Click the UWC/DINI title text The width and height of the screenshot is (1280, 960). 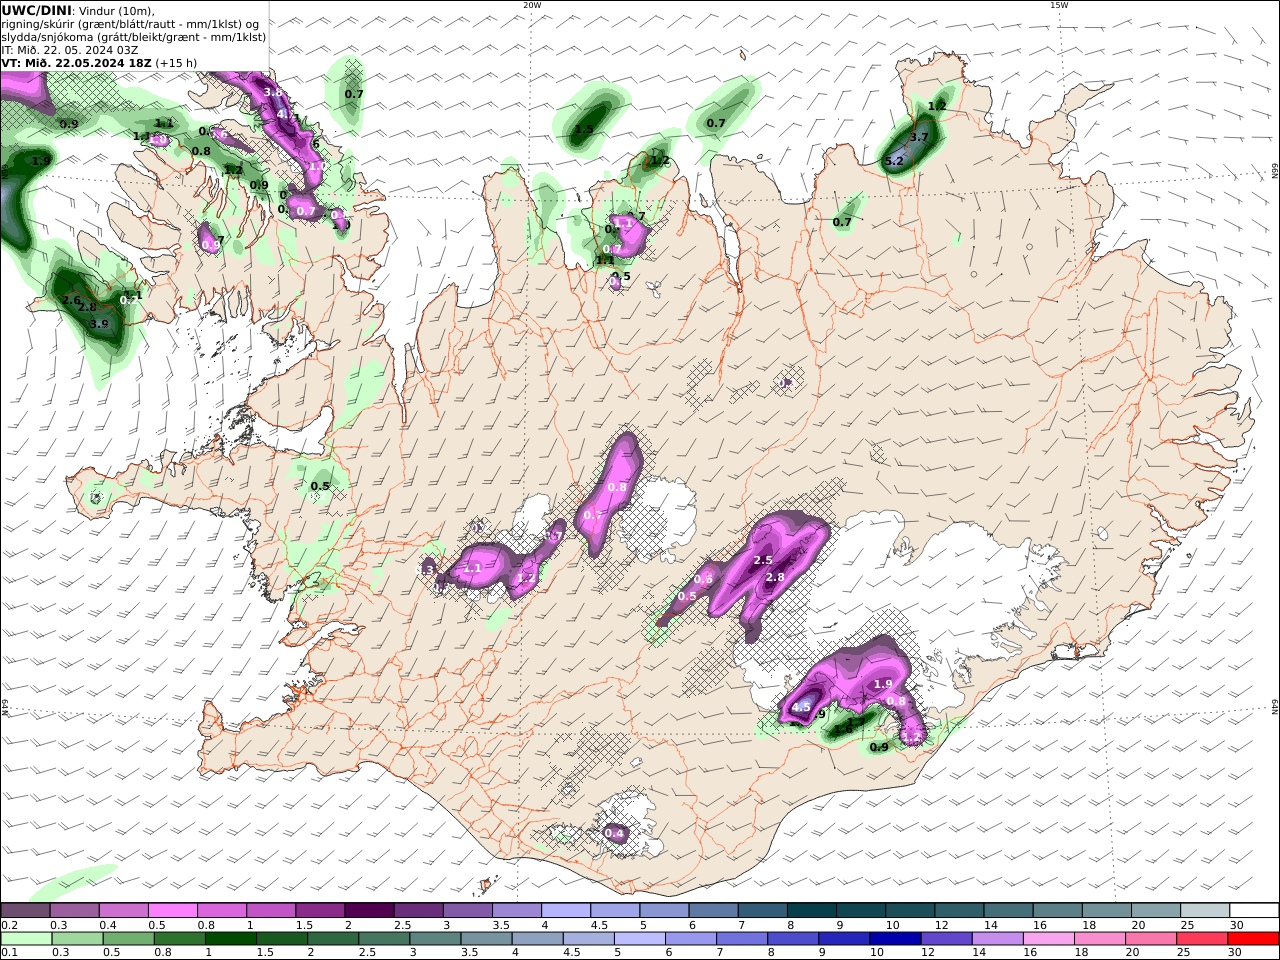[x=36, y=10]
